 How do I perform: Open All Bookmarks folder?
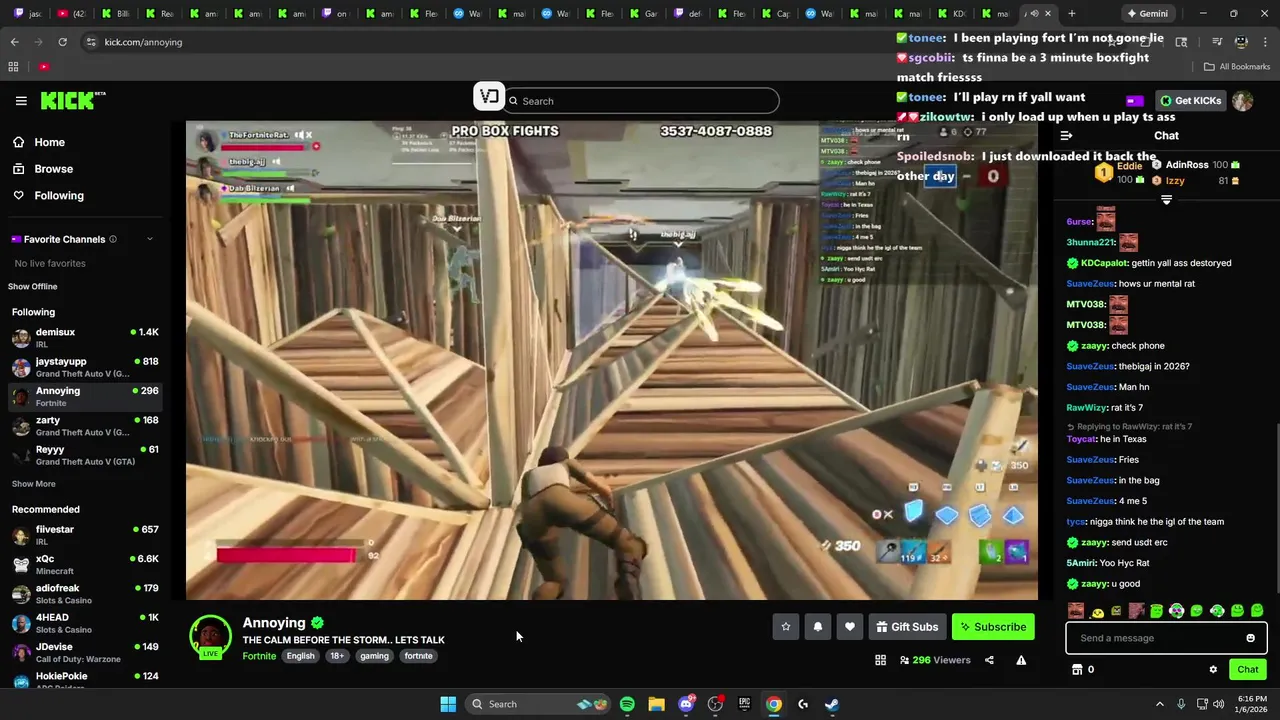1237,67
